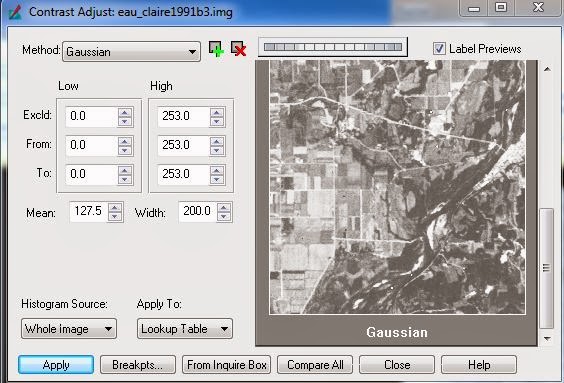Decrease Width with down arrow
This screenshot has height=383, width=564.
pyautogui.click(x=224, y=216)
